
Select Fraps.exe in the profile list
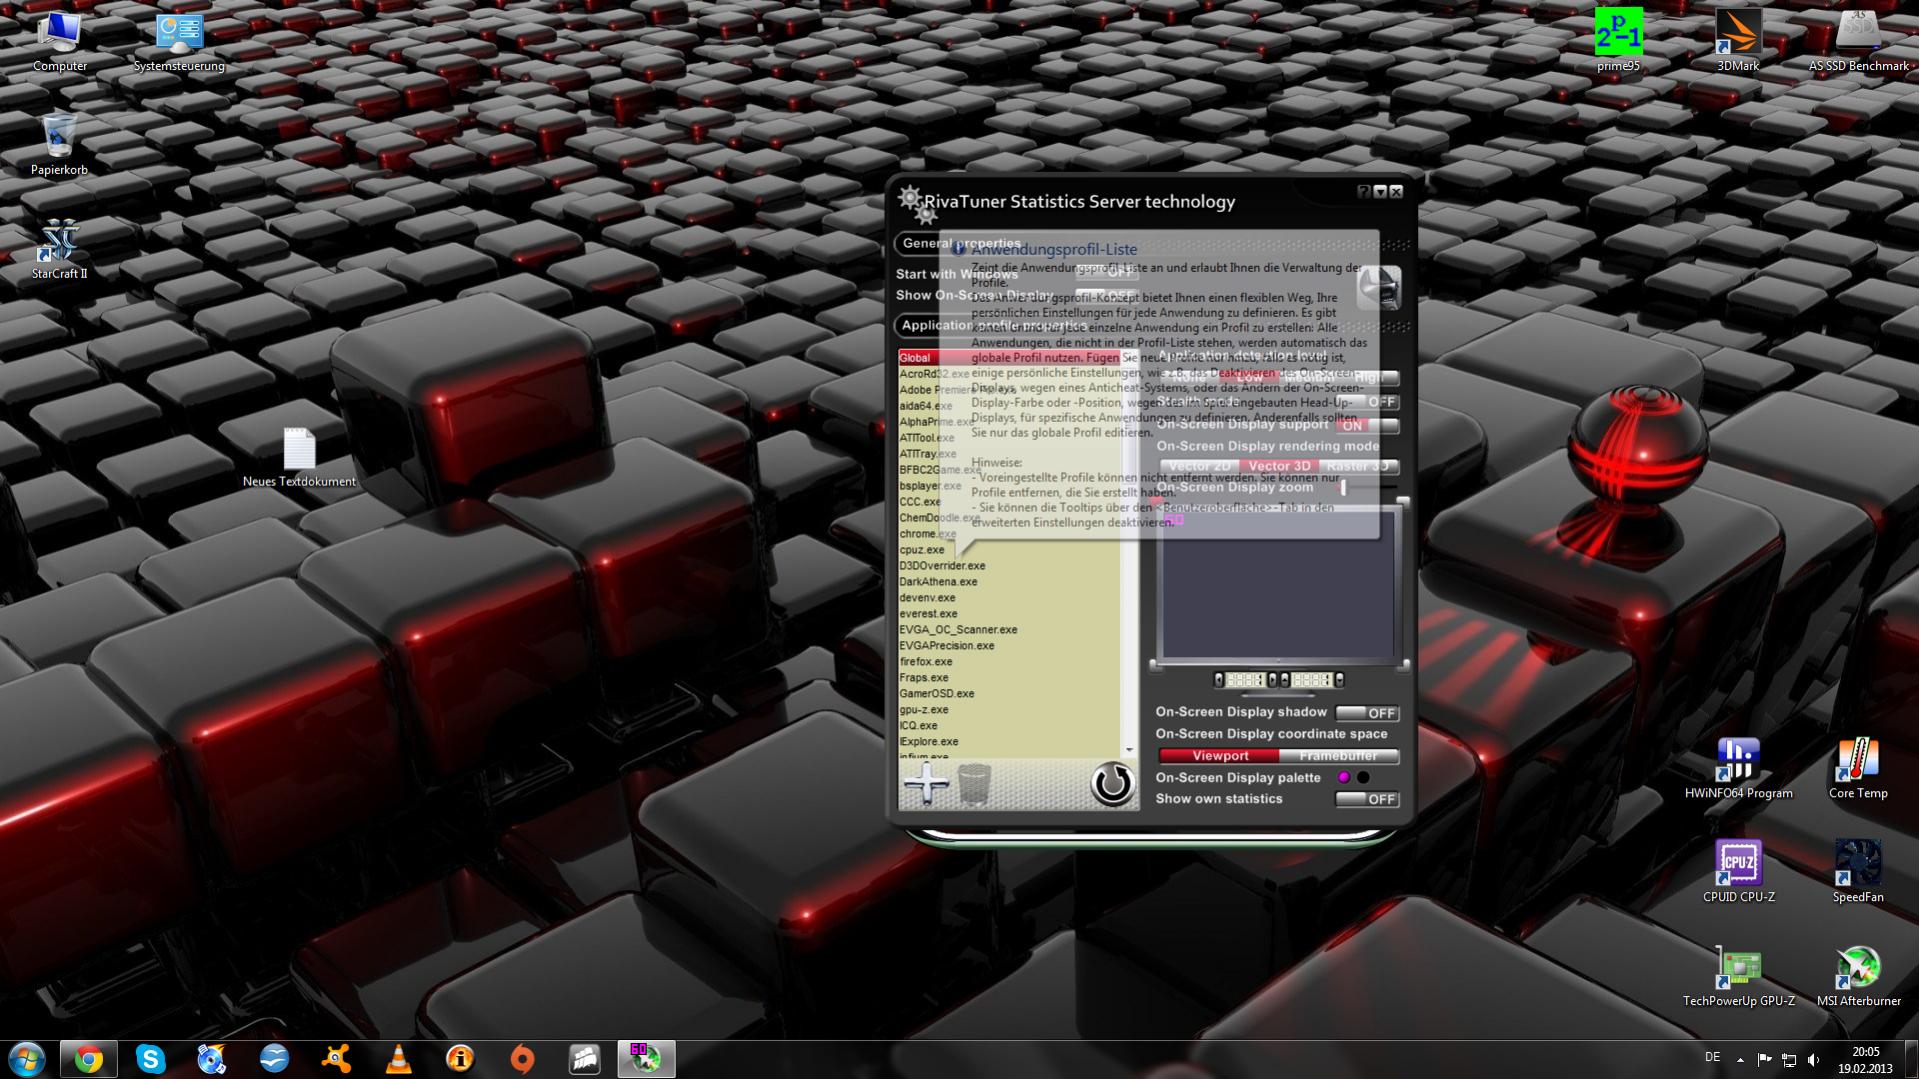tap(1009, 678)
